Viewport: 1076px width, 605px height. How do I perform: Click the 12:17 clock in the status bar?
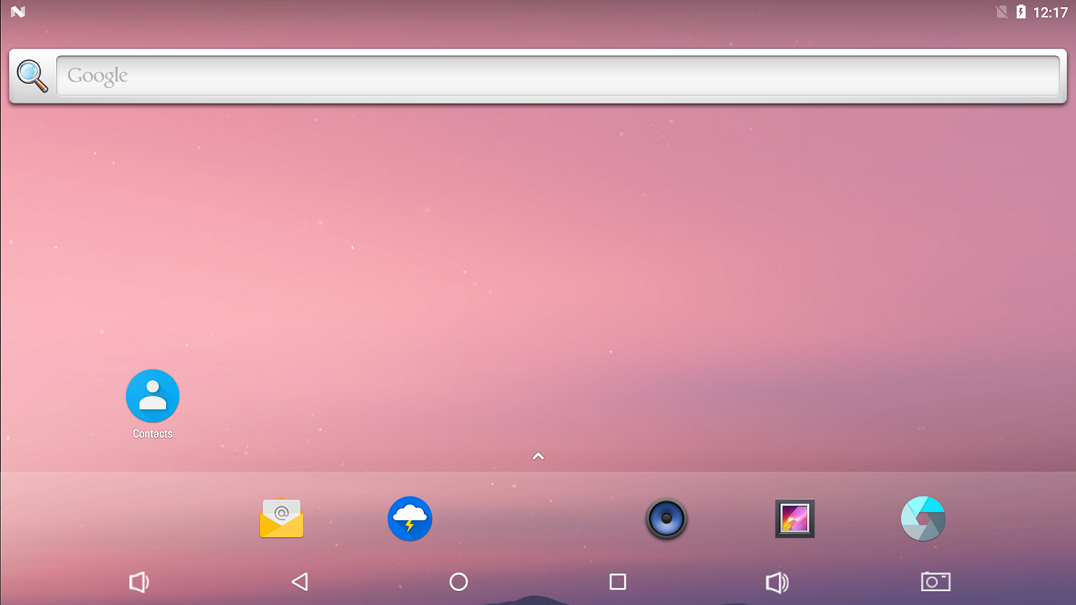pyautogui.click(x=1050, y=13)
